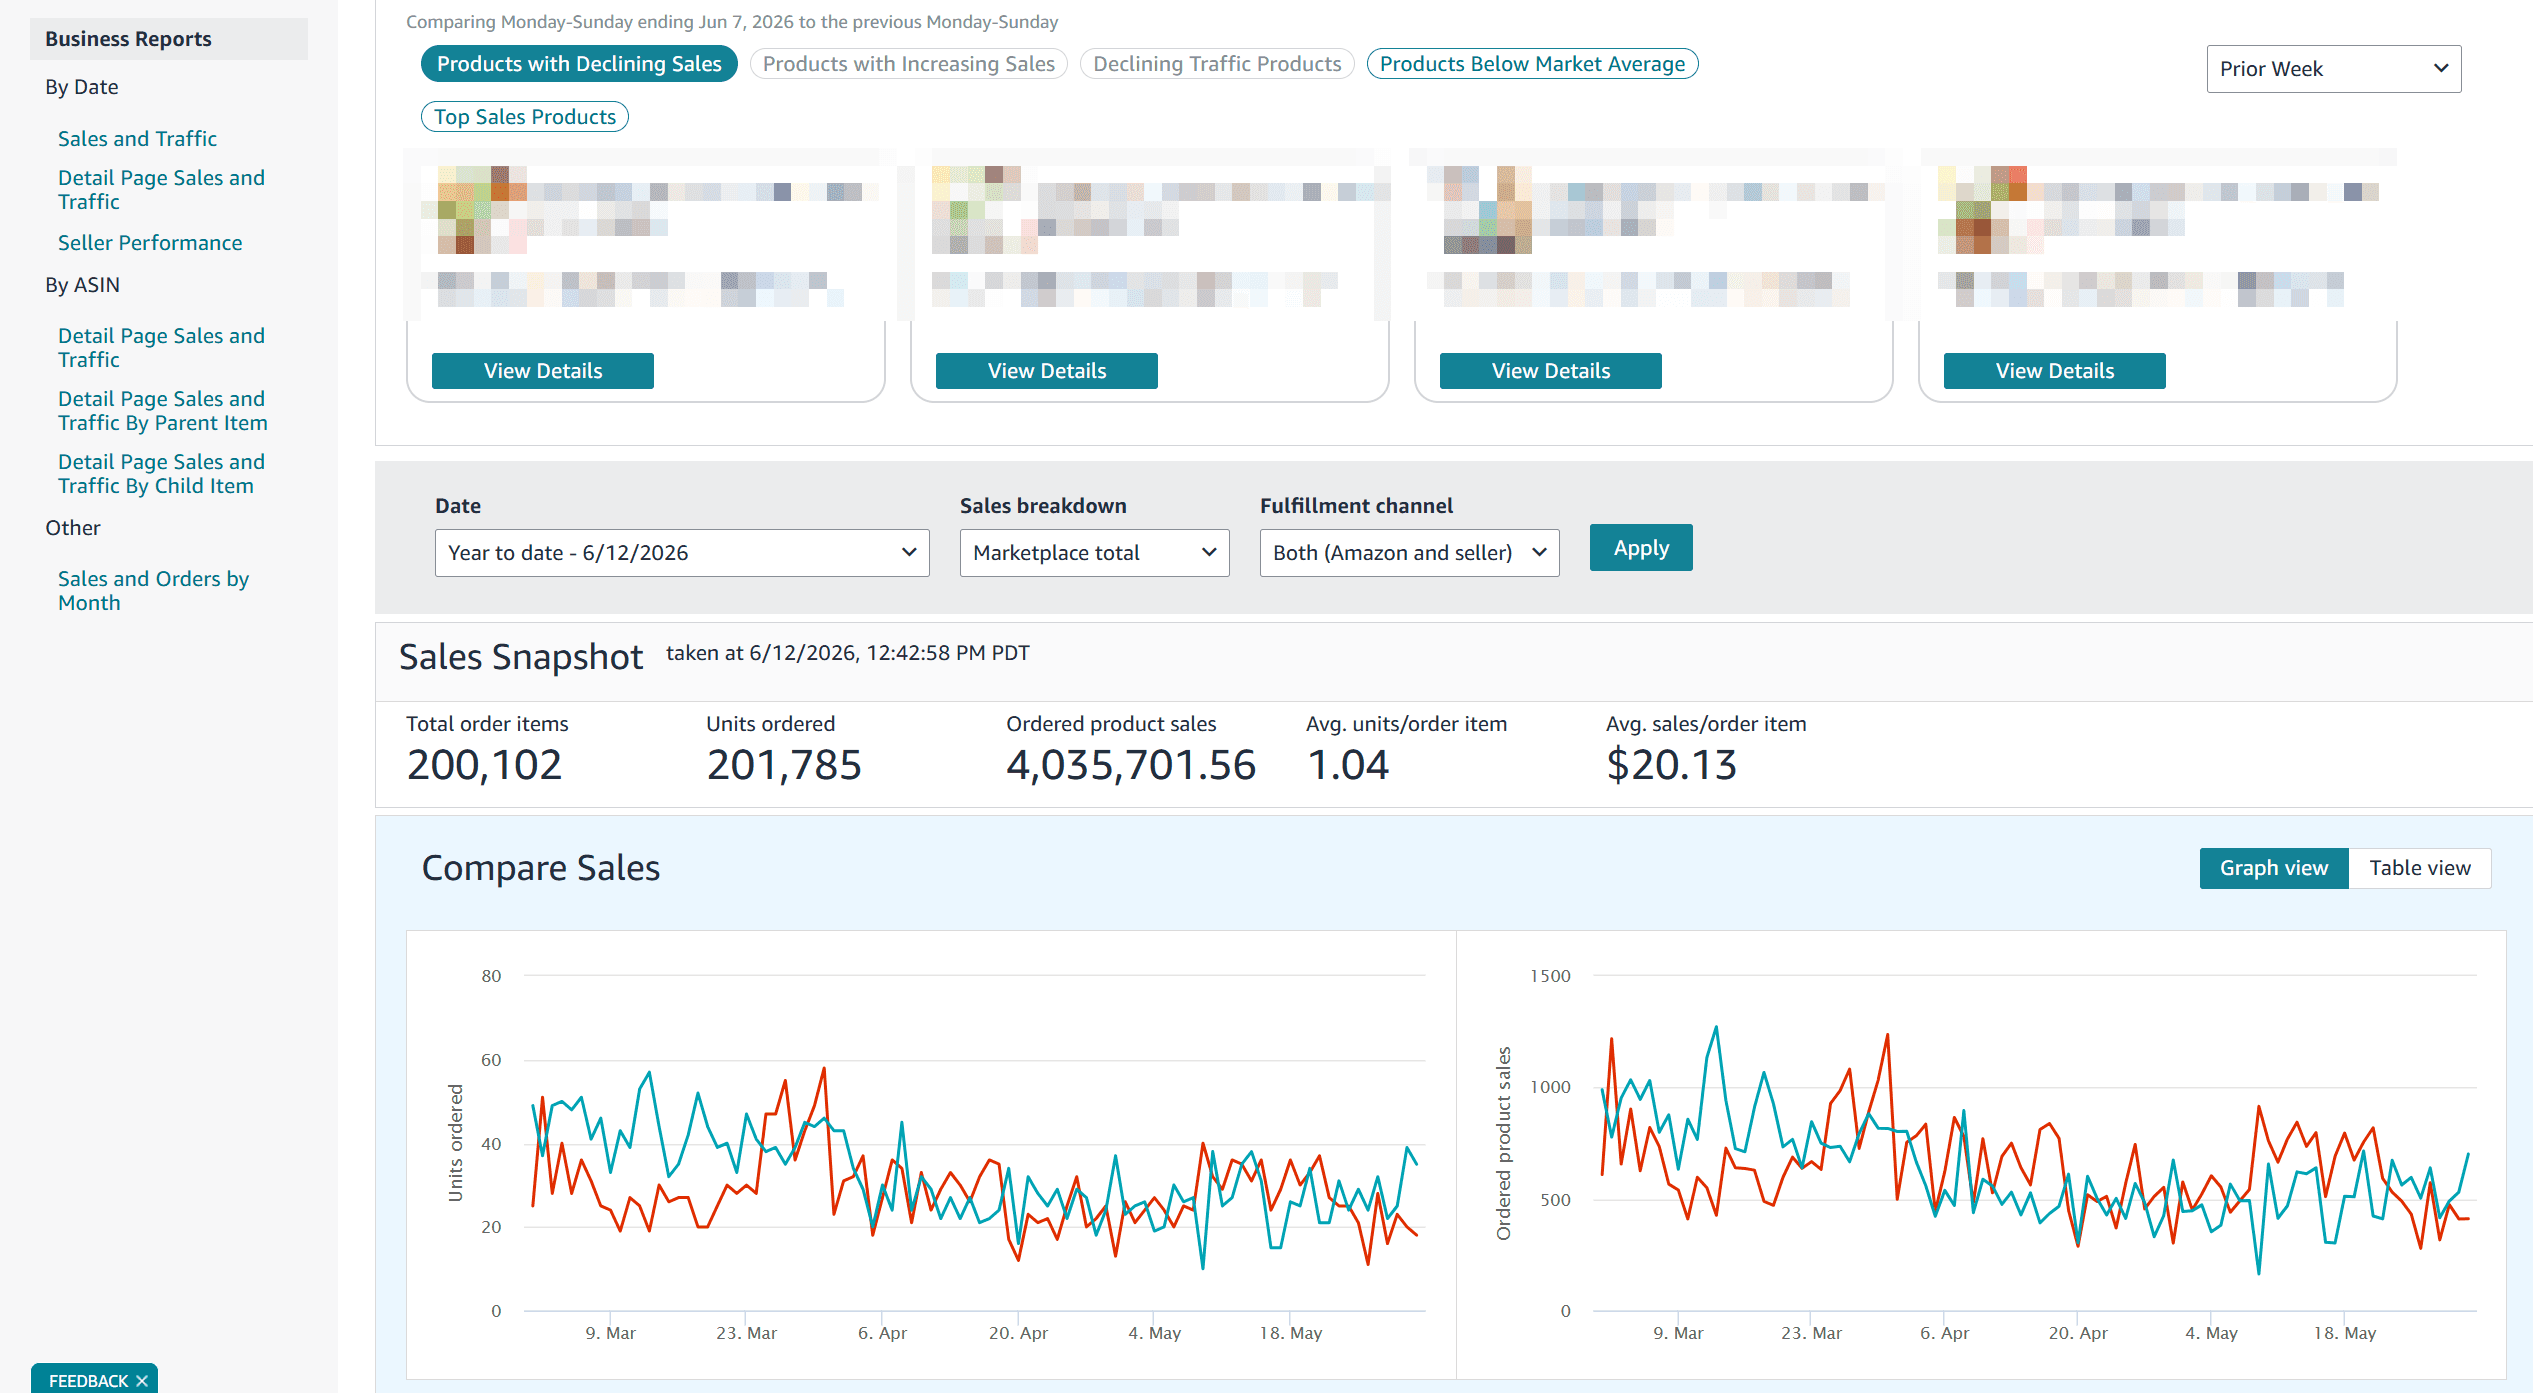Click the Other section label
This screenshot has width=2533, height=1393.
point(73,528)
